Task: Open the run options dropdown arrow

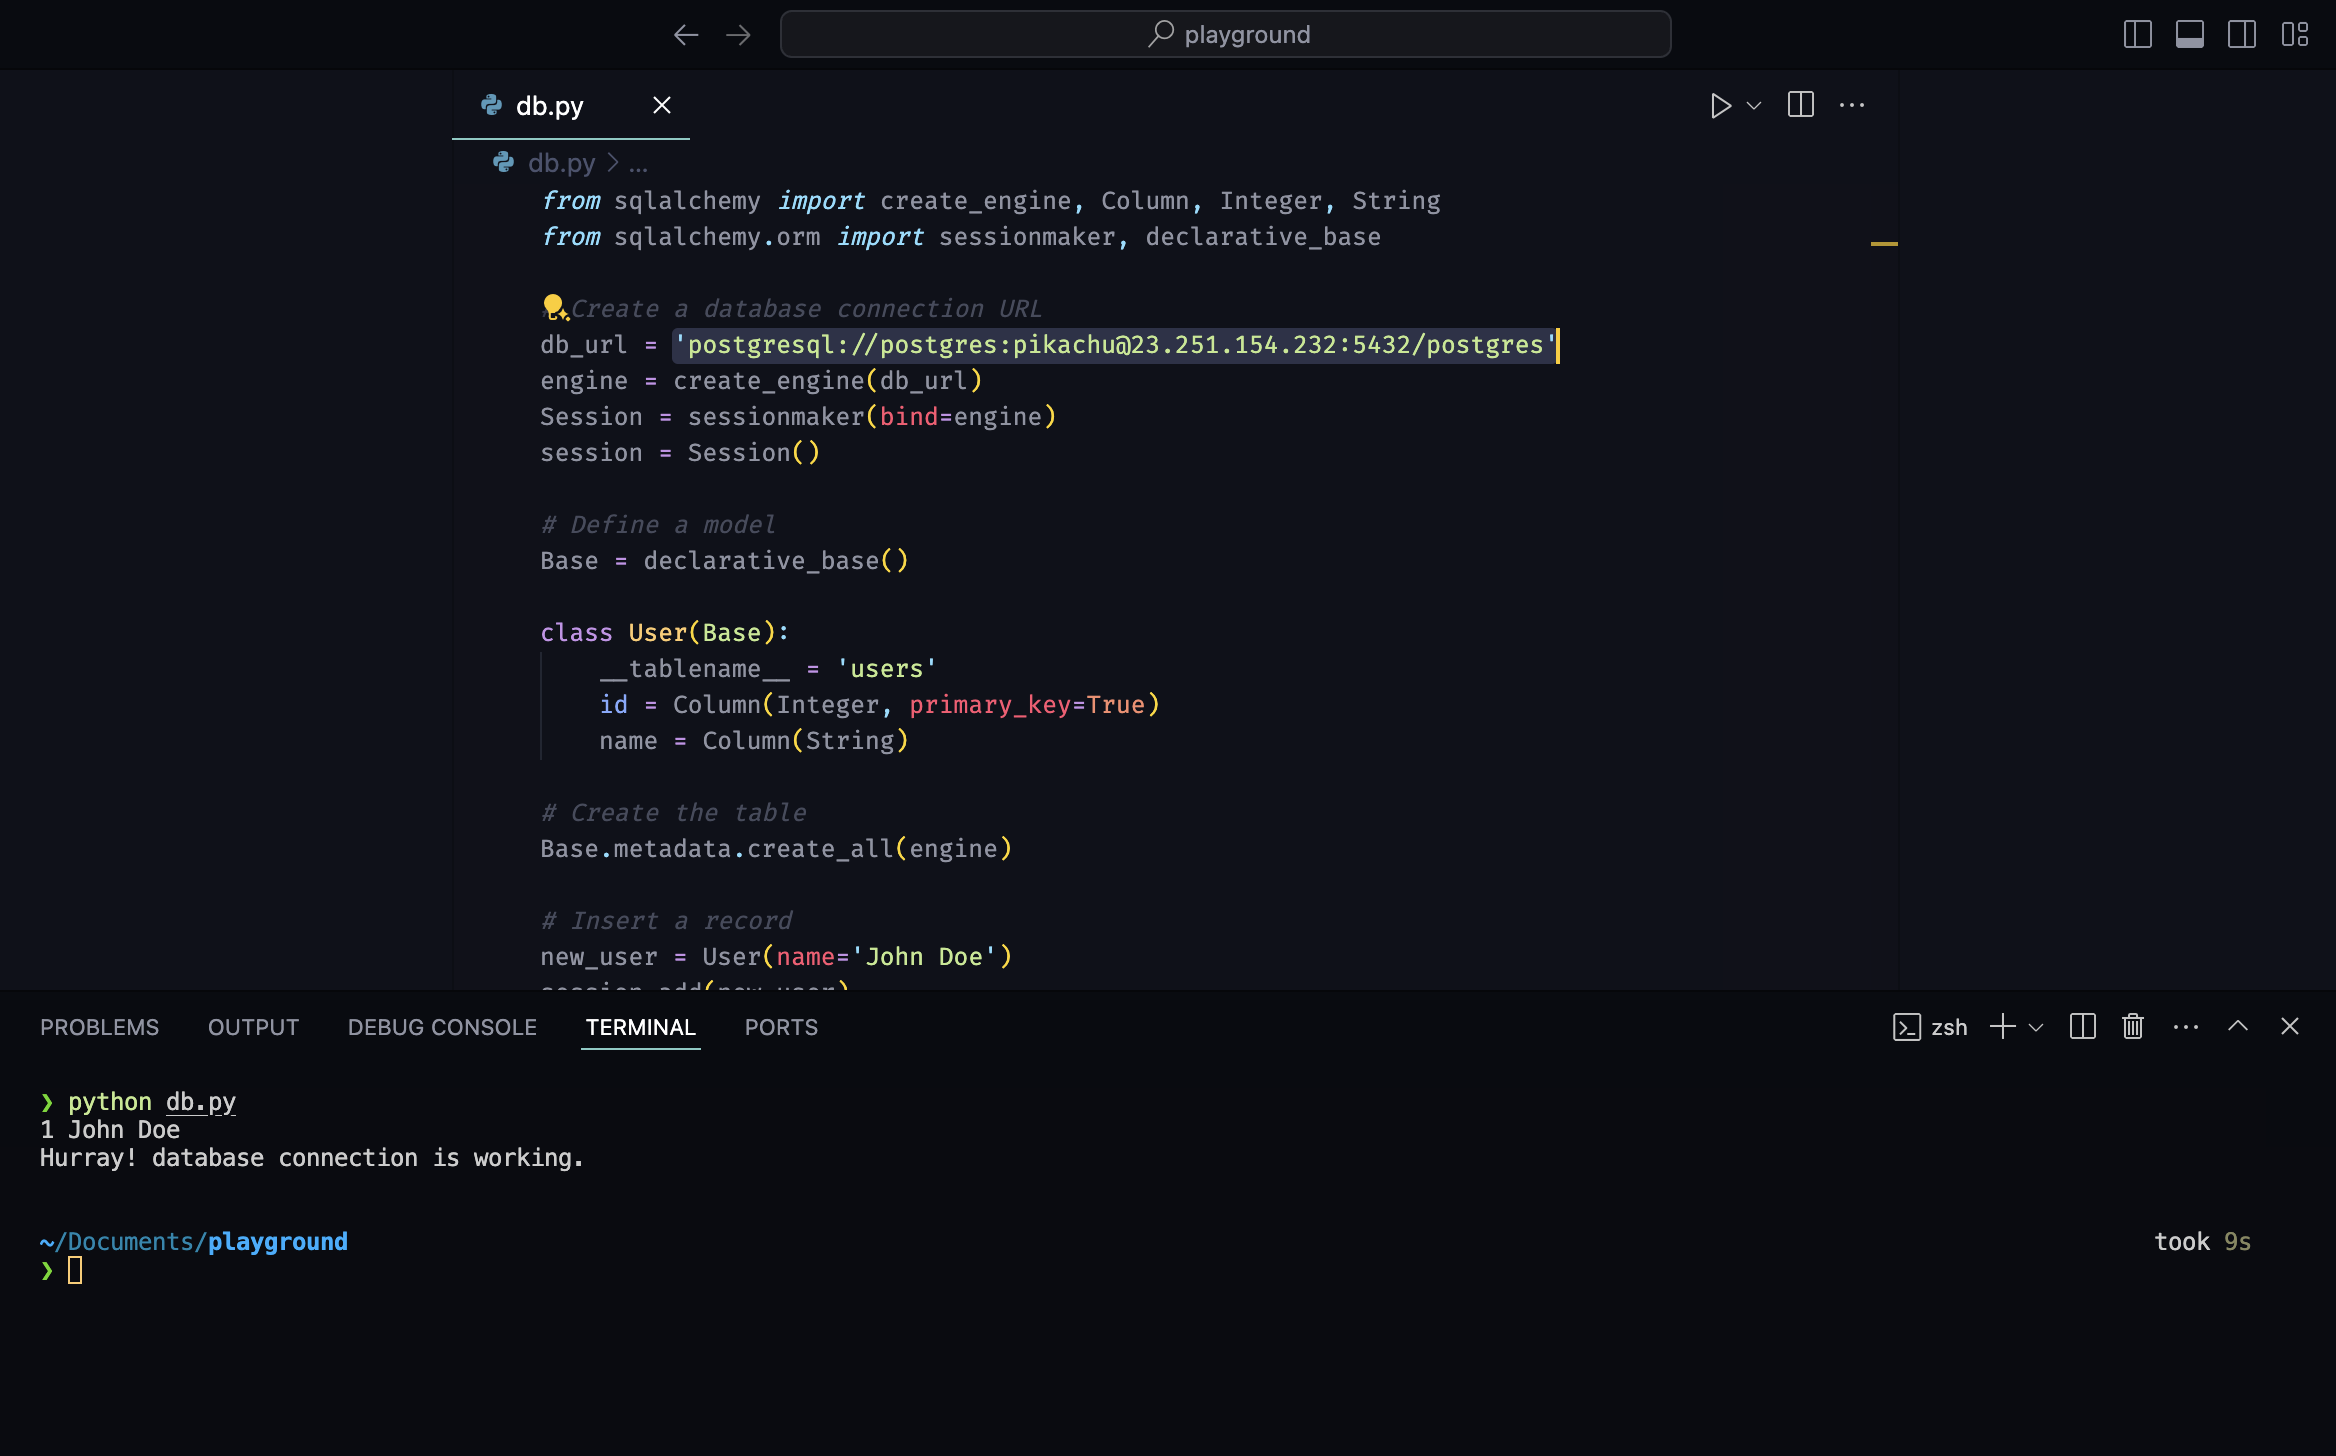Action: point(1754,106)
